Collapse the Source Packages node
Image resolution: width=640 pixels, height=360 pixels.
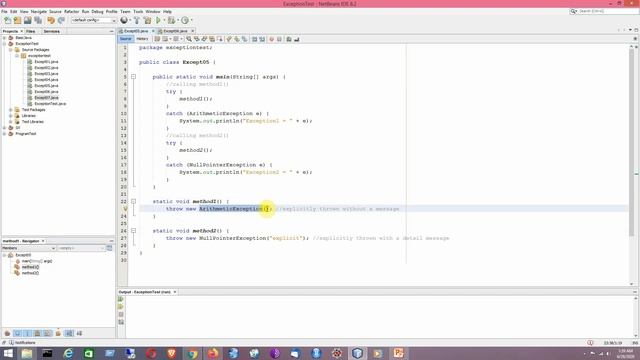coord(11,50)
